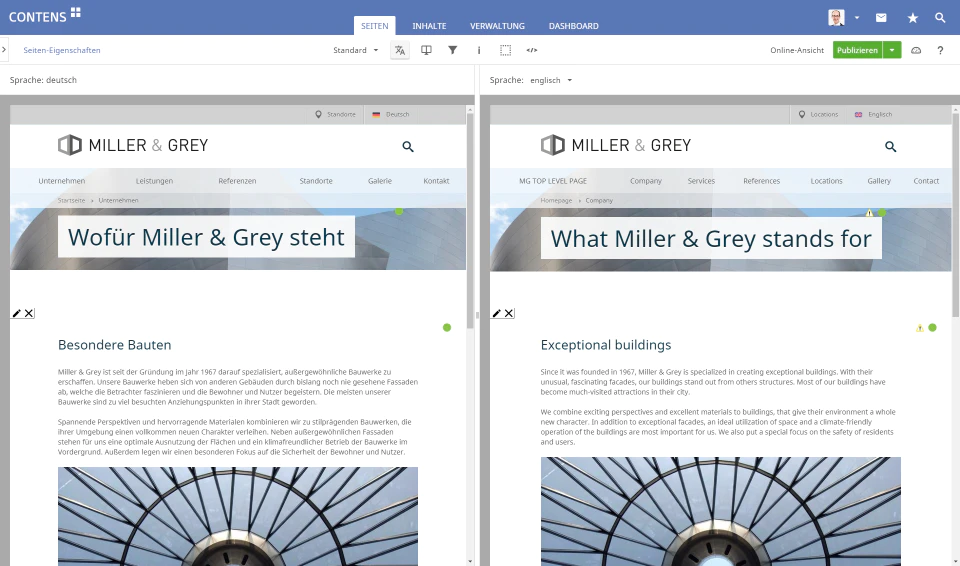Open the filter funnel icon
The width and height of the screenshot is (960, 566).
(452, 50)
